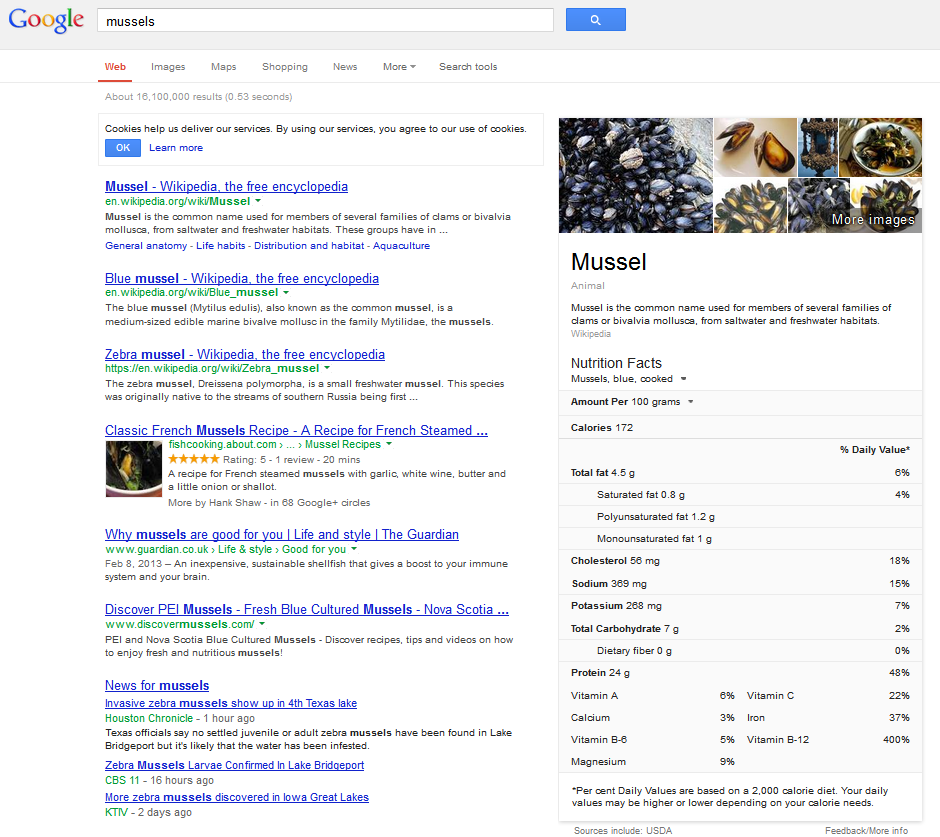The width and height of the screenshot is (940, 837).
Task: Open More images overlay
Action: 873,219
